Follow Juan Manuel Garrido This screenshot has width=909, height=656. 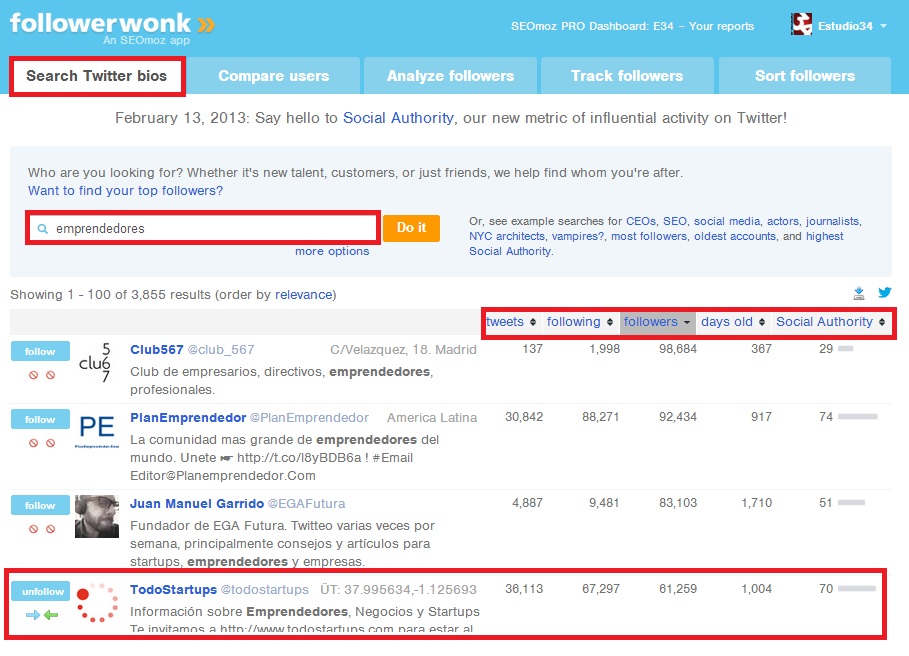tap(40, 505)
